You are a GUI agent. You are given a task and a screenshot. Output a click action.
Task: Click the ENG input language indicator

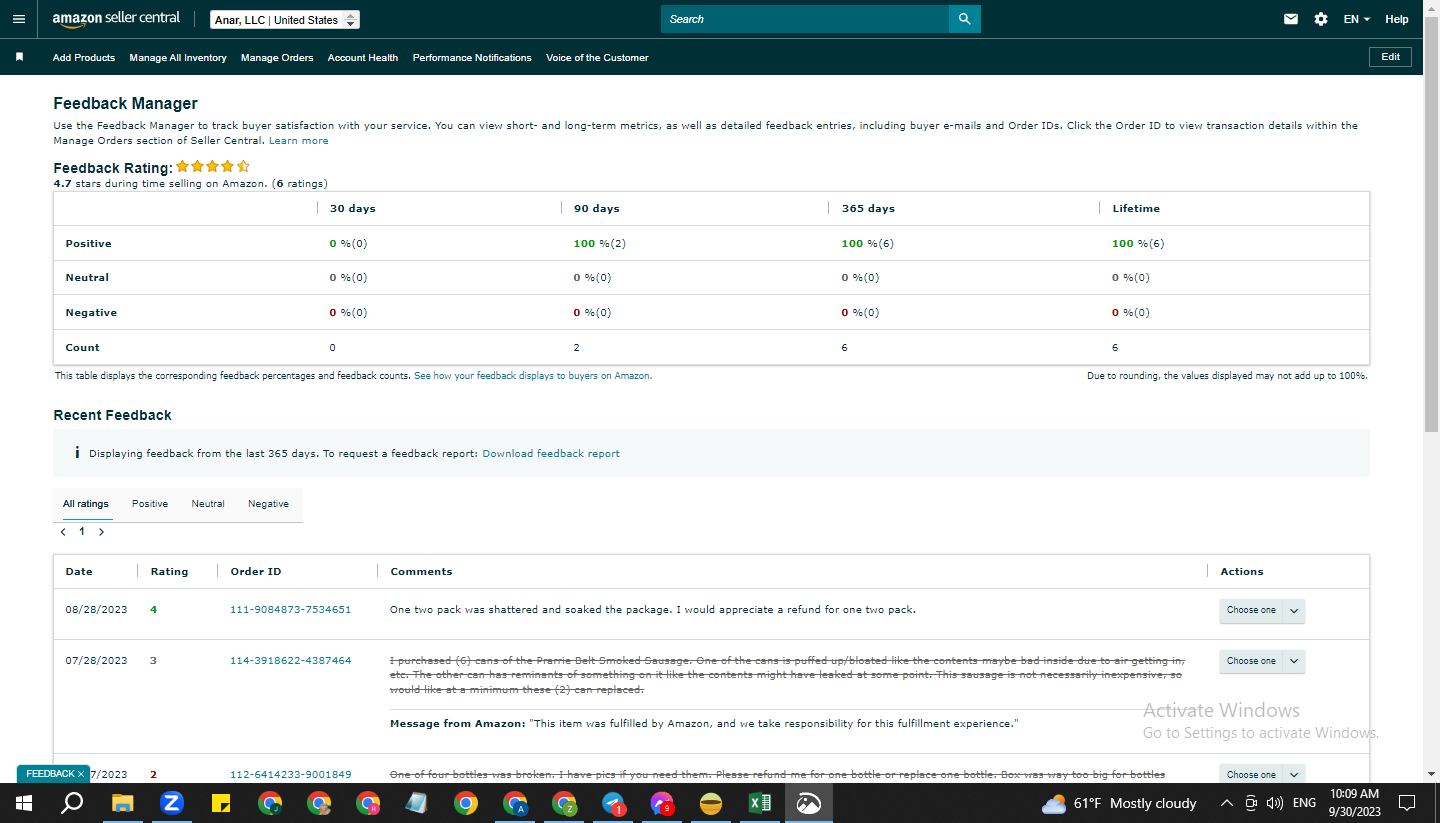[1304, 803]
